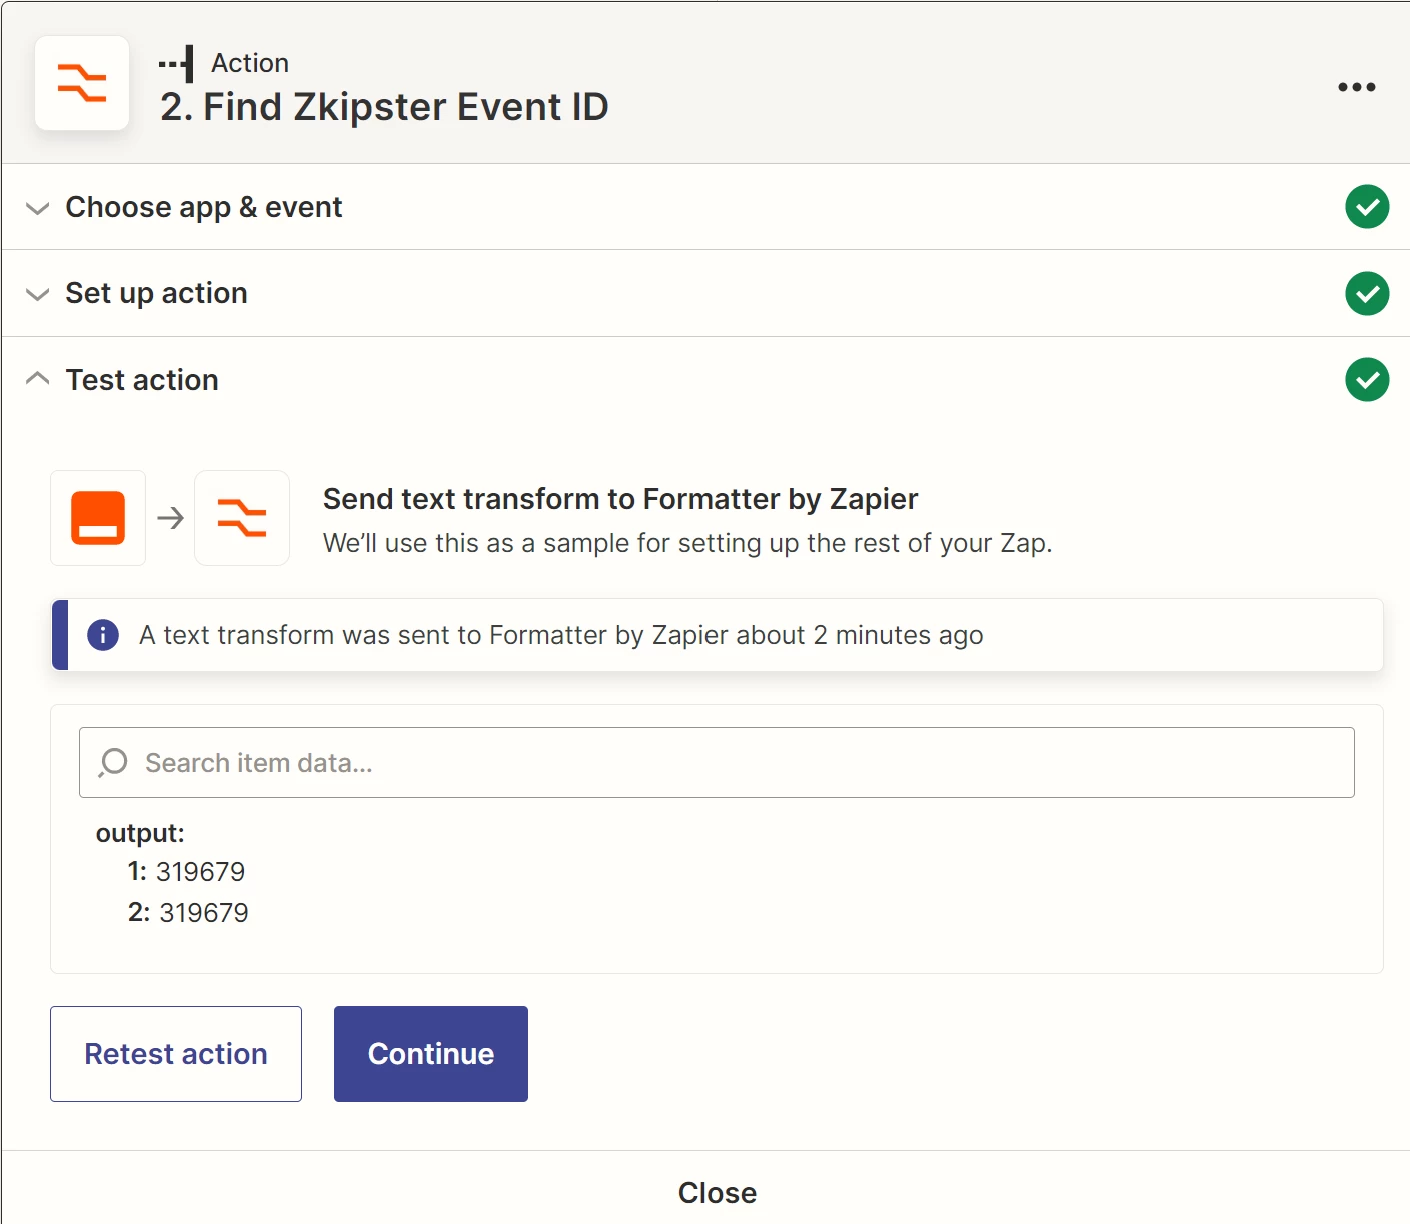
Task: Click the search magnifier icon
Action: tap(113, 763)
